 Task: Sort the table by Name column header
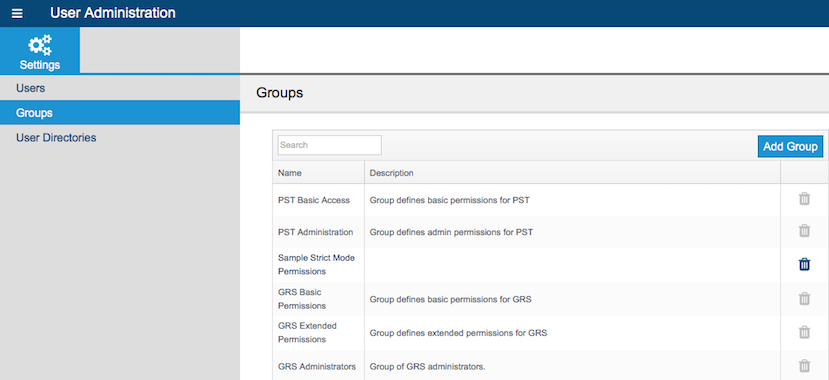290,173
